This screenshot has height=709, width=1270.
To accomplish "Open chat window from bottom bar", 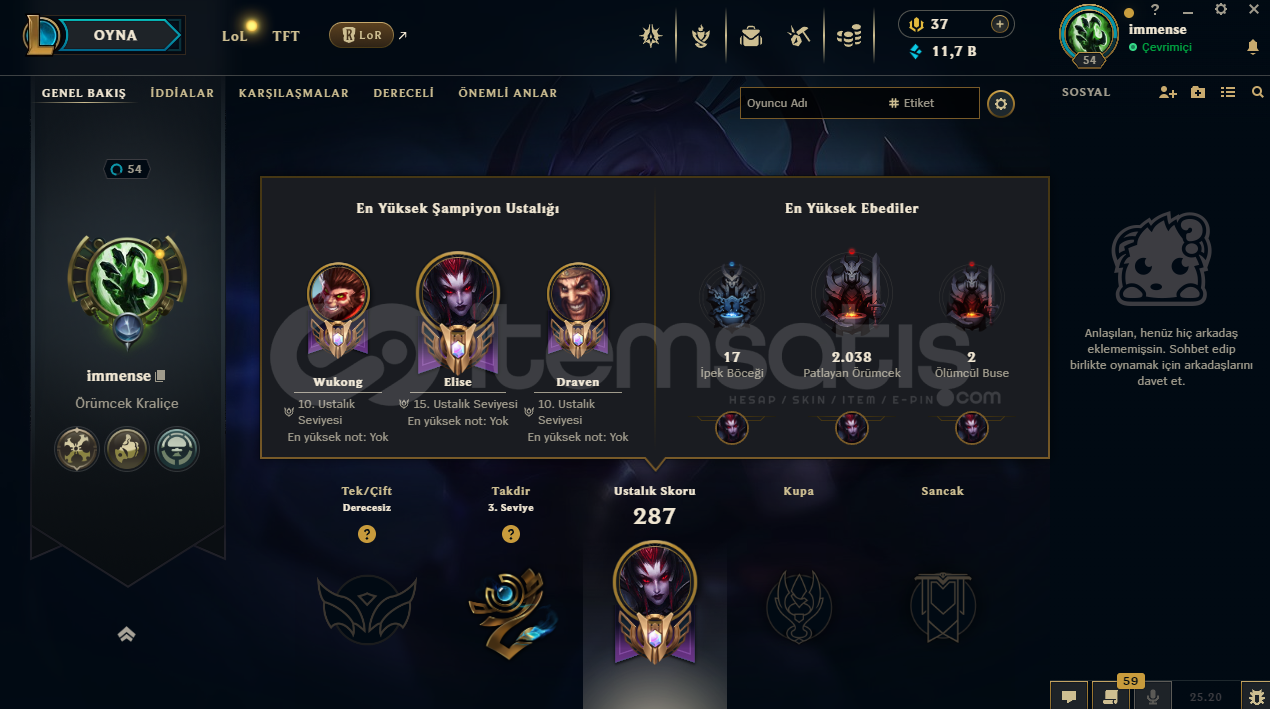I will [x=1068, y=696].
